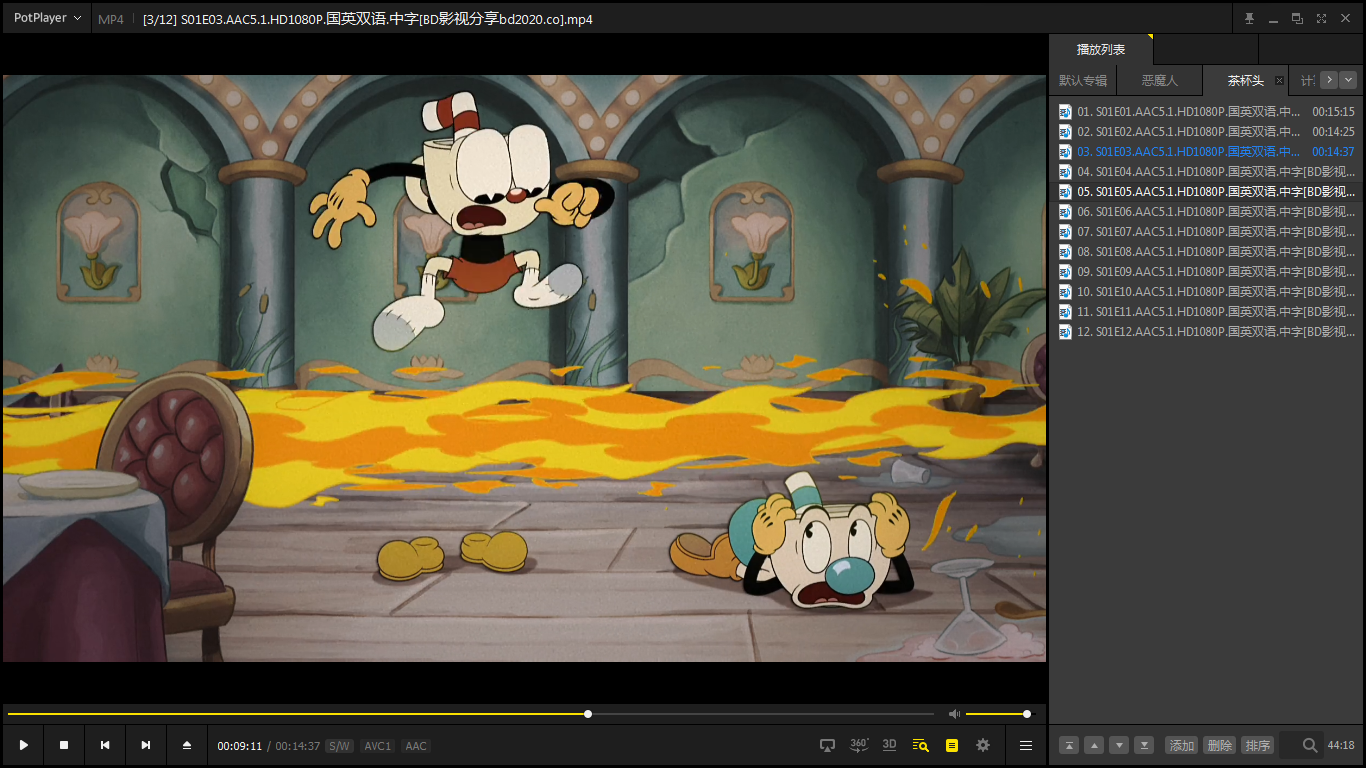The height and width of the screenshot is (768, 1366).
Task: Select playlist item 08. S01E08
Action: [1206, 252]
